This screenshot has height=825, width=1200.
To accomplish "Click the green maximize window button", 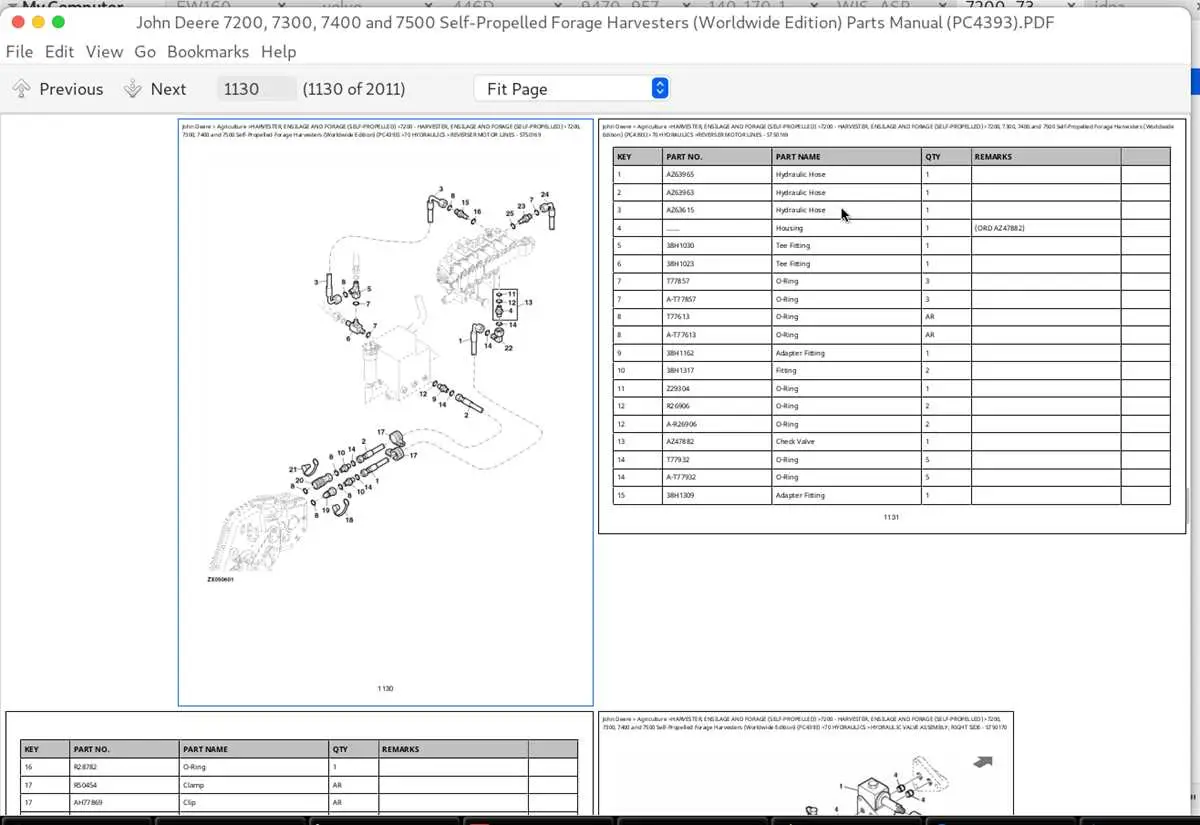I will (x=58, y=22).
